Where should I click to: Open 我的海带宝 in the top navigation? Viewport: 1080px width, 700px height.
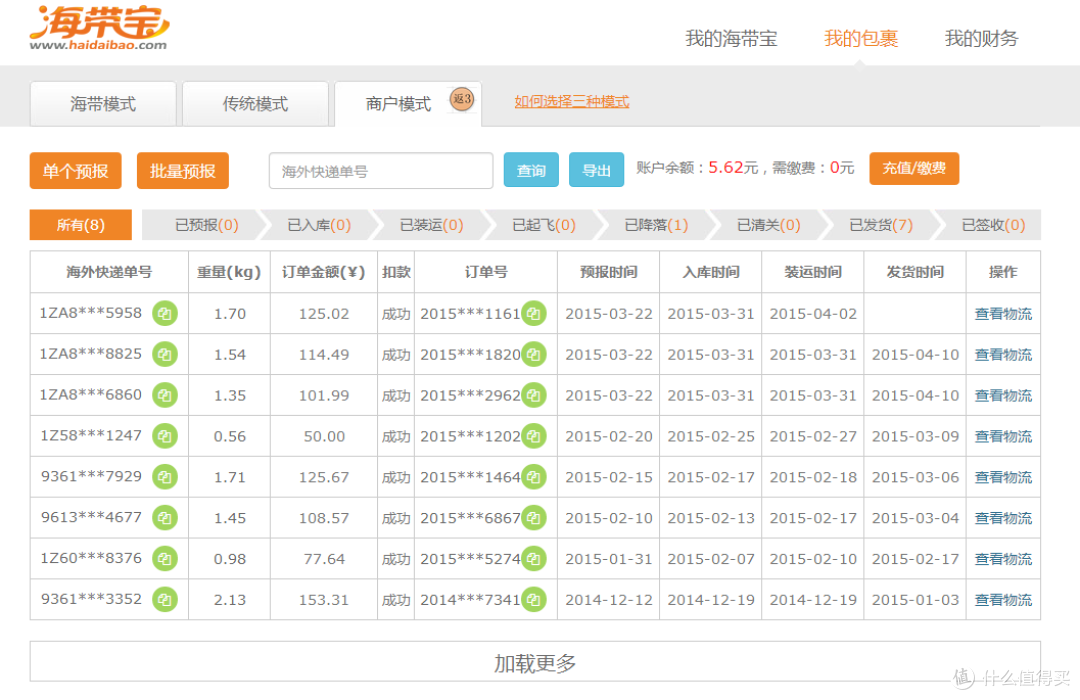click(x=731, y=39)
